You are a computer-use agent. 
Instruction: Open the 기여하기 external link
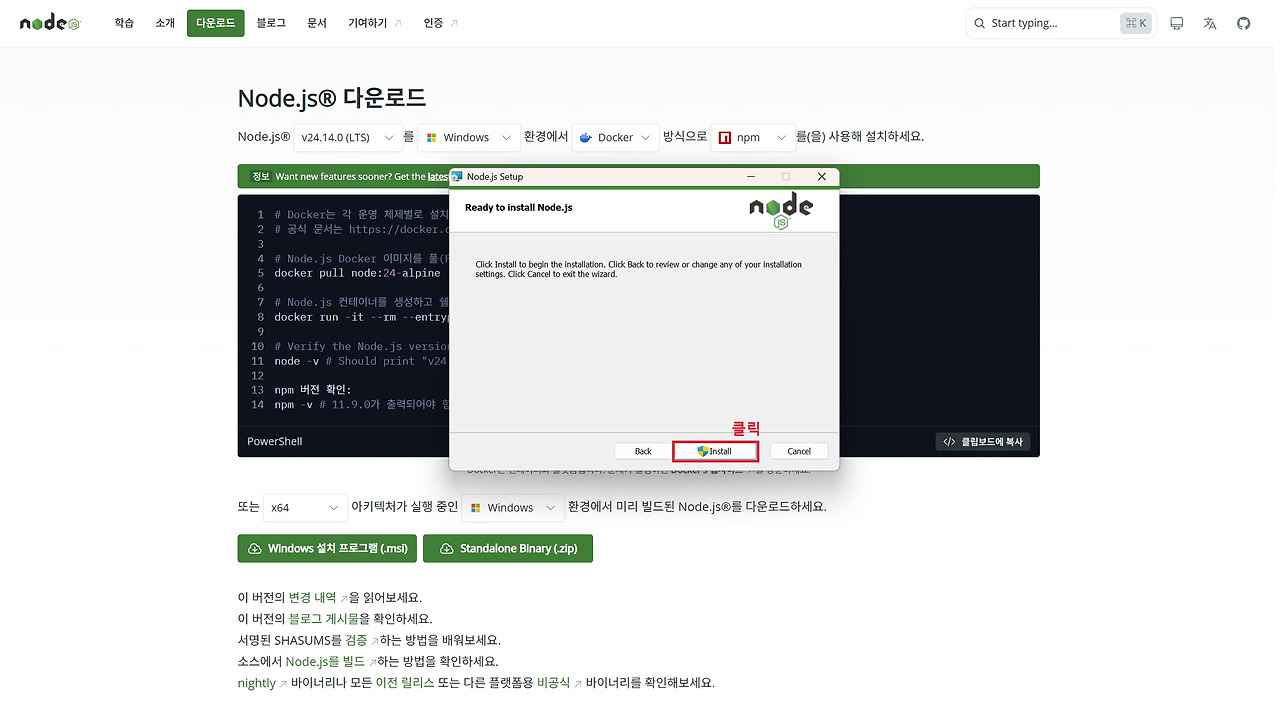pyautogui.click(x=375, y=23)
